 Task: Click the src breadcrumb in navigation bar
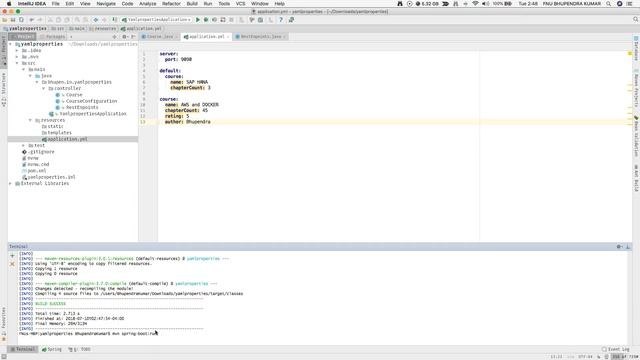point(58,29)
